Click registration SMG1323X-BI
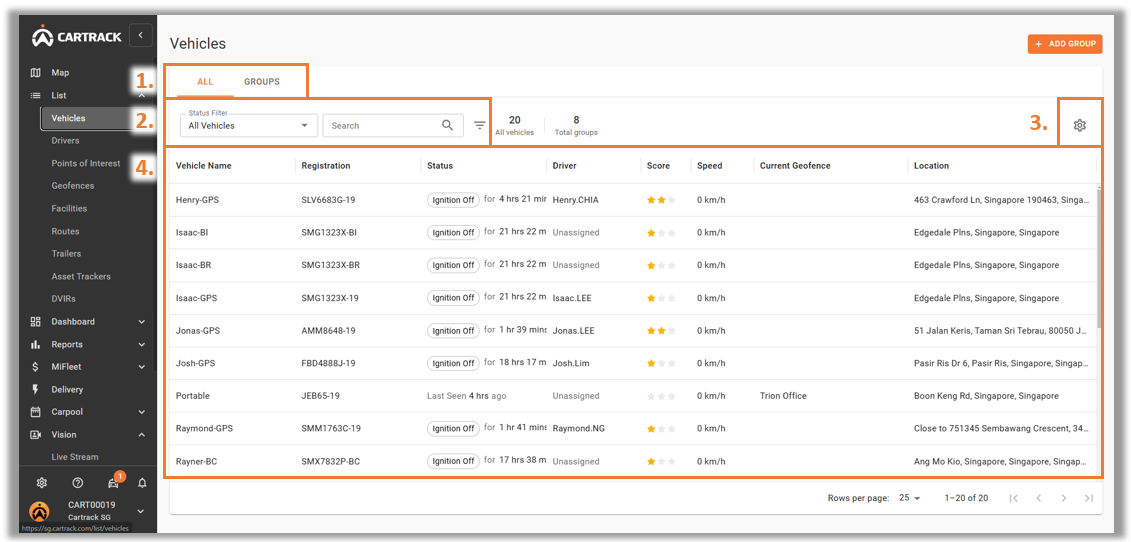The image size is (1131, 542). 329,232
